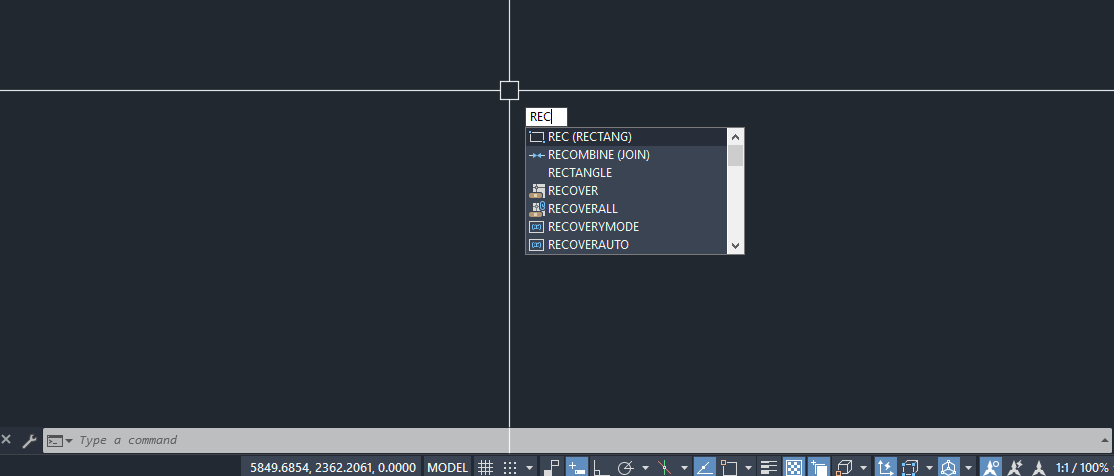Expand command history with the right-end arrow
Viewport: 1114px width, 476px height.
[x=1105, y=440]
